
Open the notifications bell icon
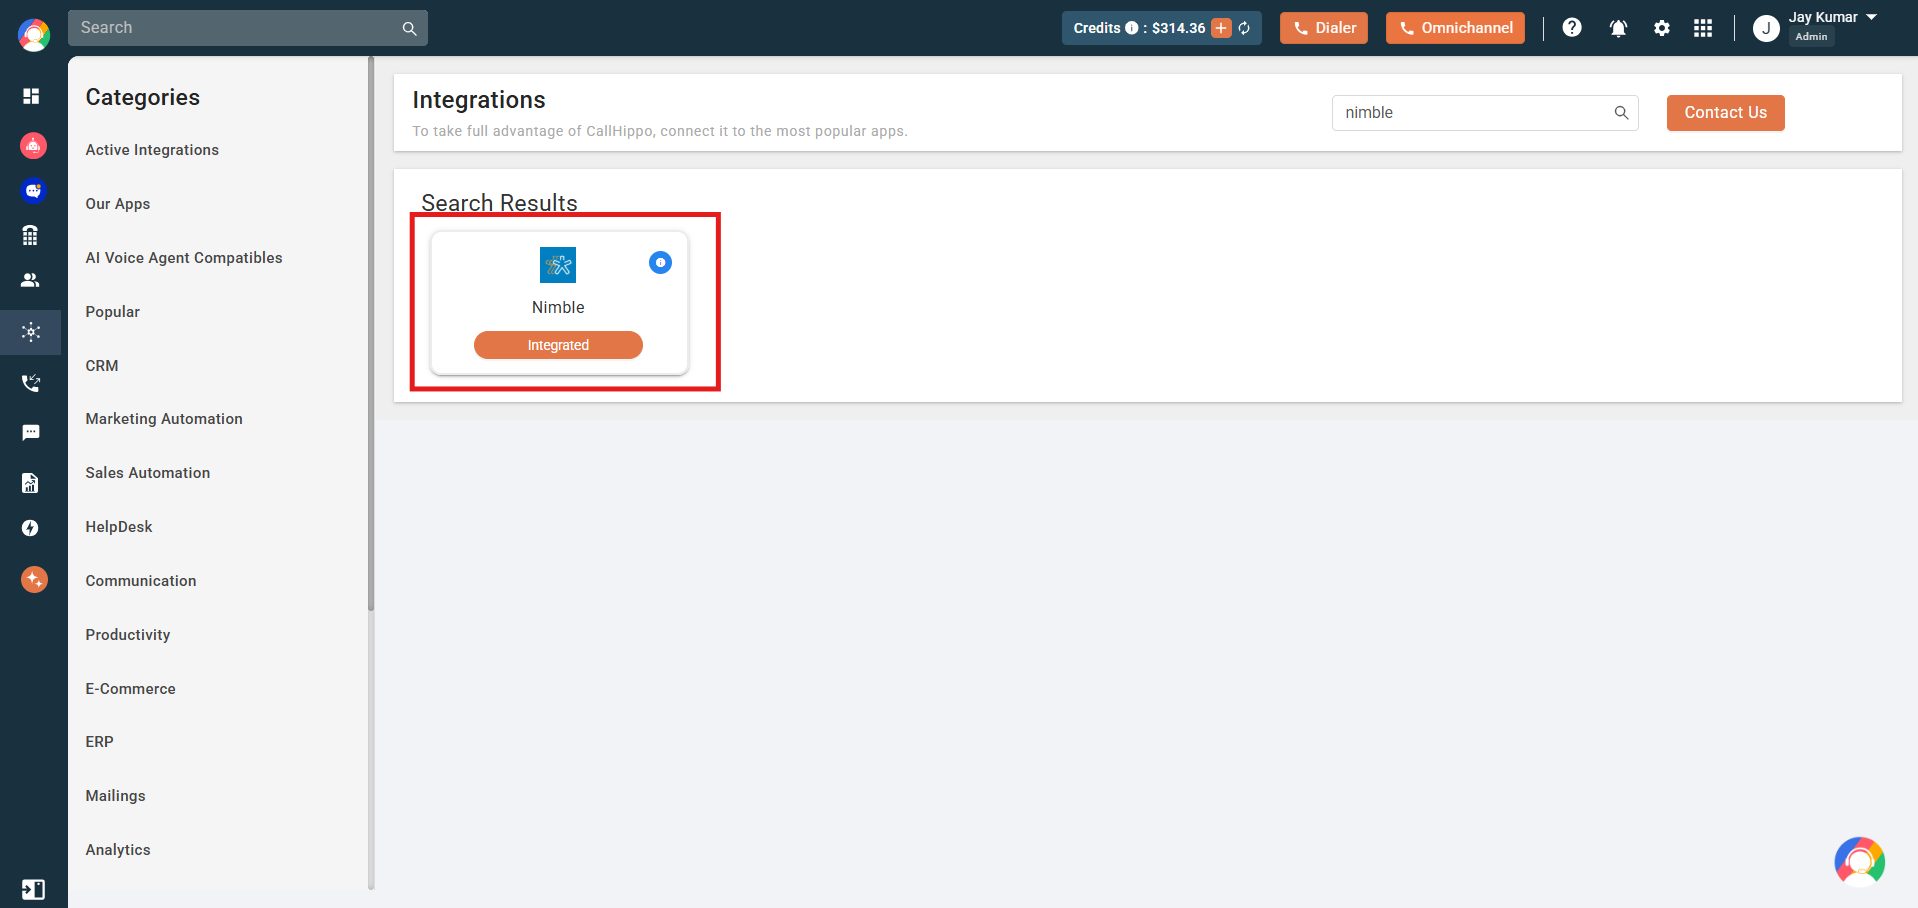(1618, 28)
